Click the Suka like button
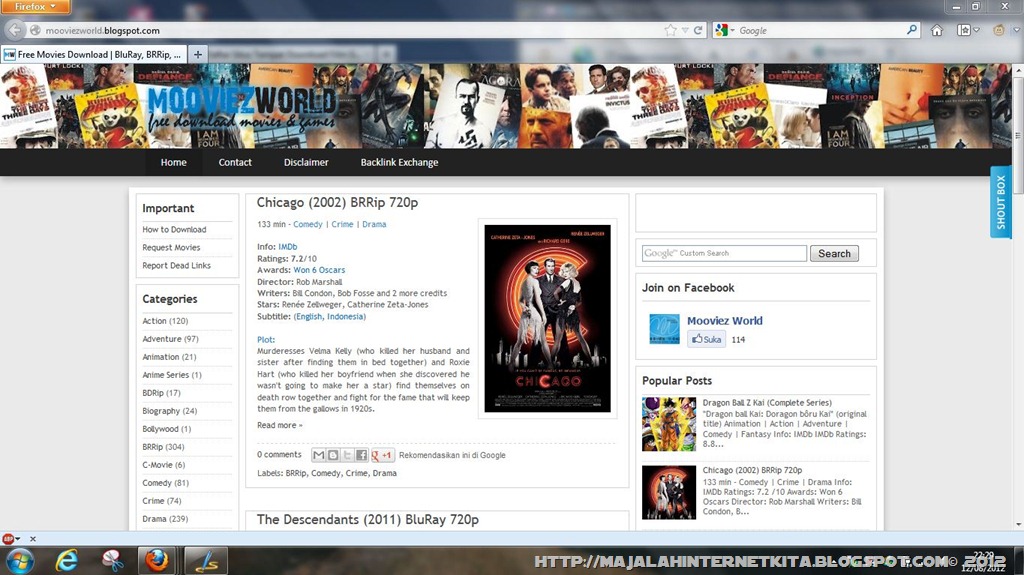The height and width of the screenshot is (575, 1024). (x=707, y=339)
